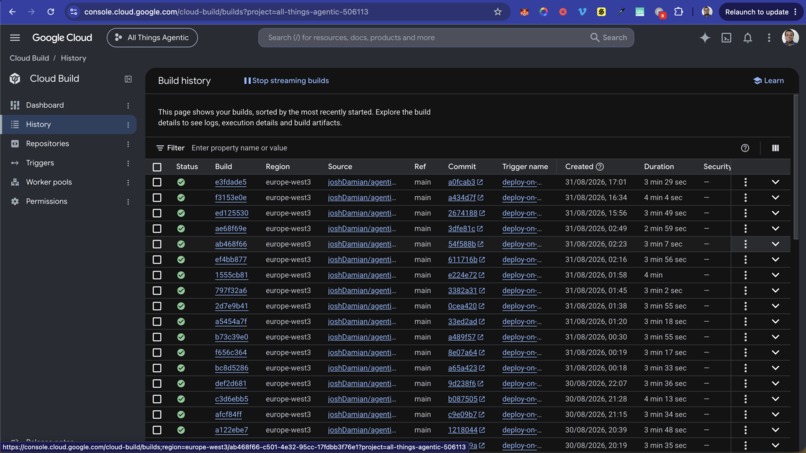
Task: Open the Learn panel
Action: (769, 81)
